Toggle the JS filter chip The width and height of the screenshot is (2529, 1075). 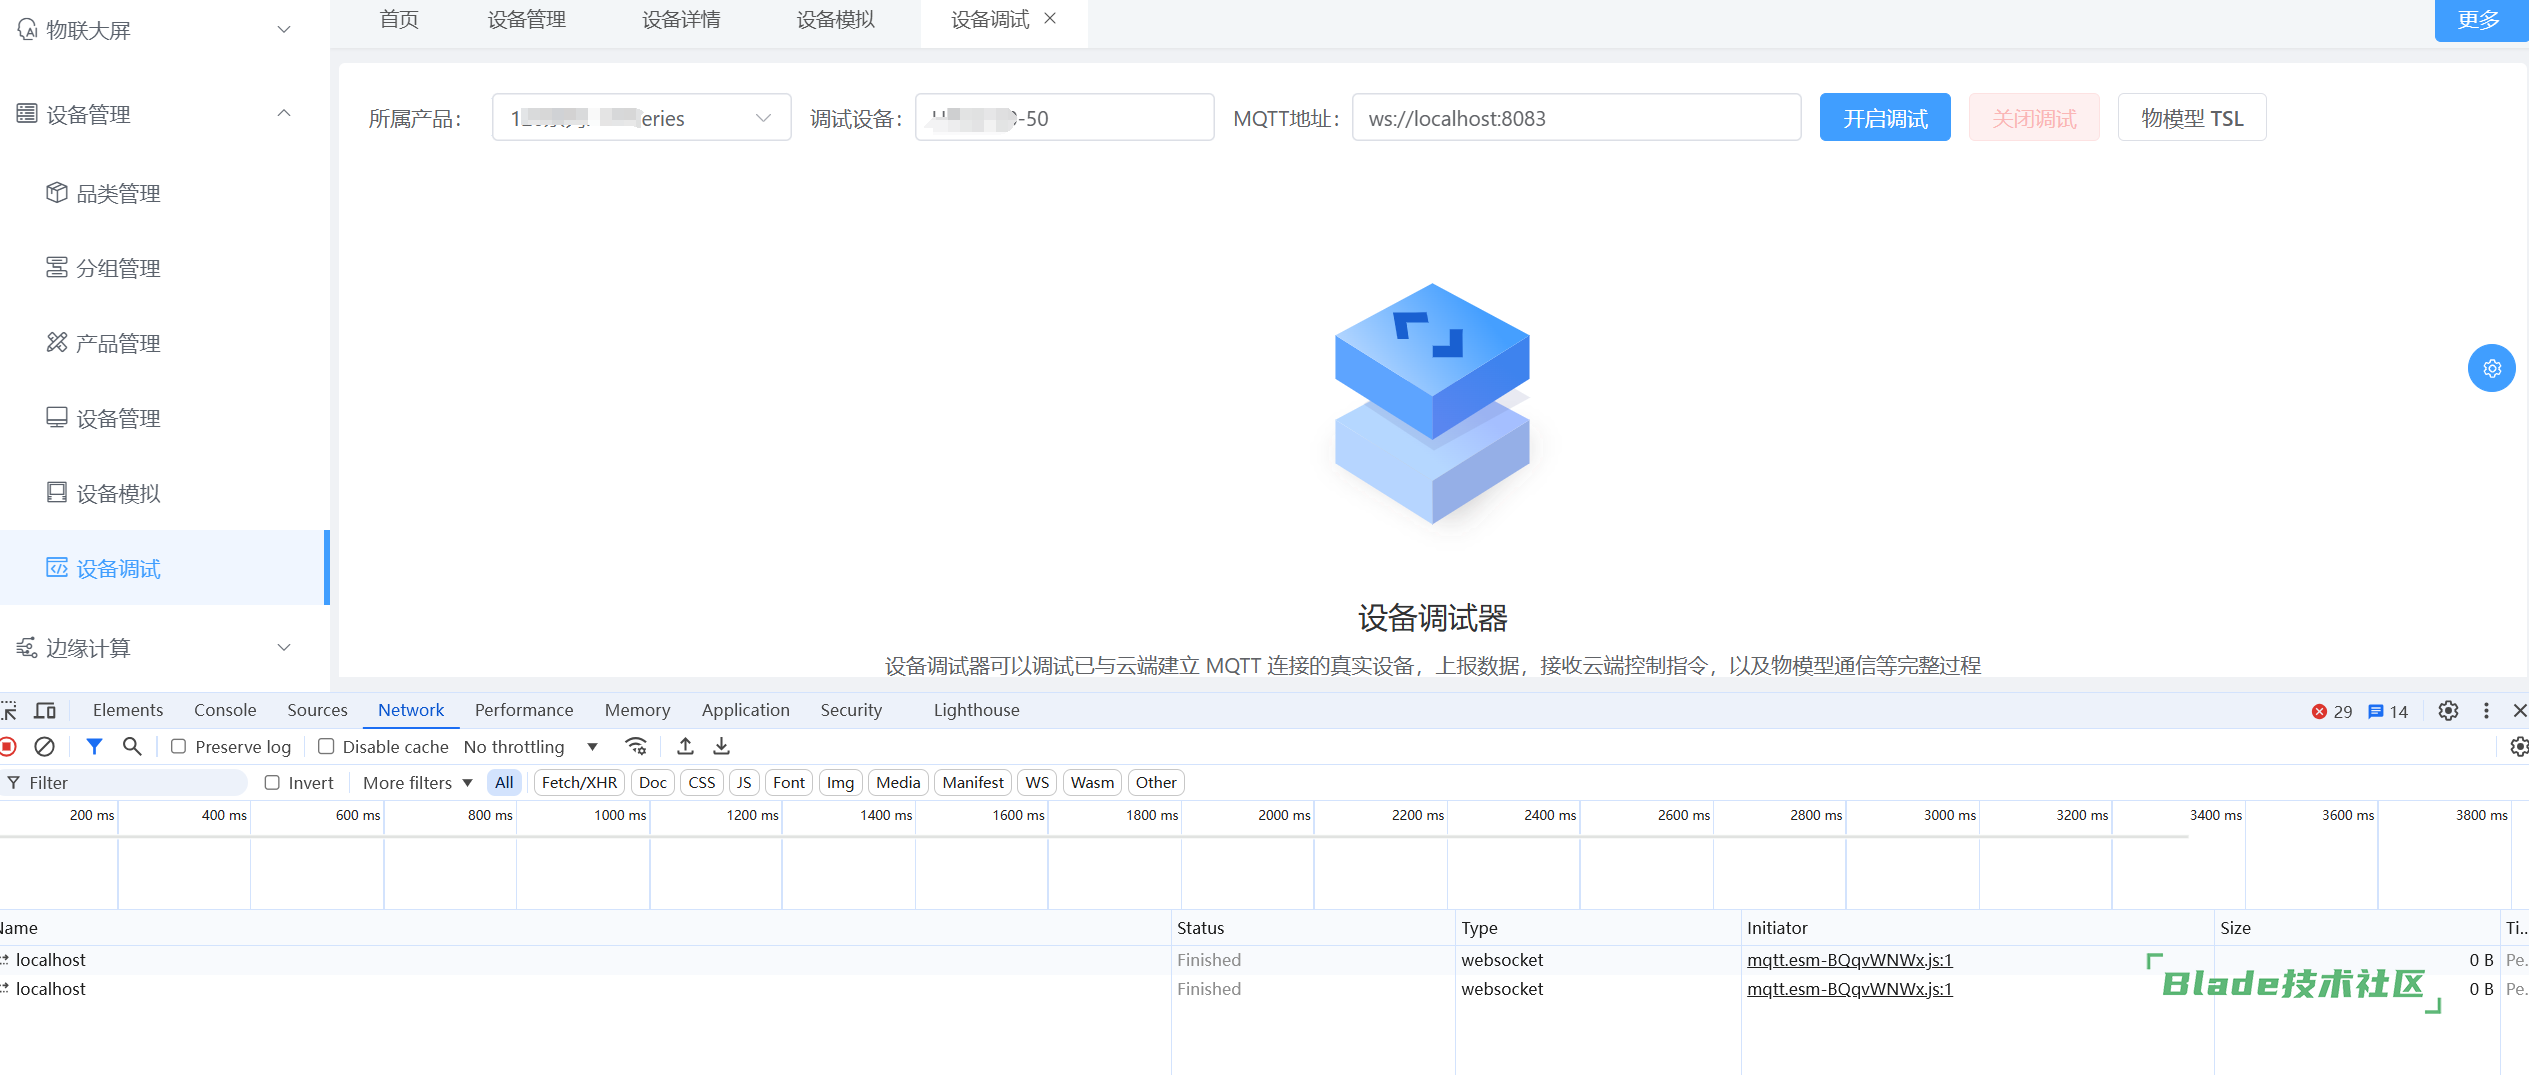click(x=744, y=782)
